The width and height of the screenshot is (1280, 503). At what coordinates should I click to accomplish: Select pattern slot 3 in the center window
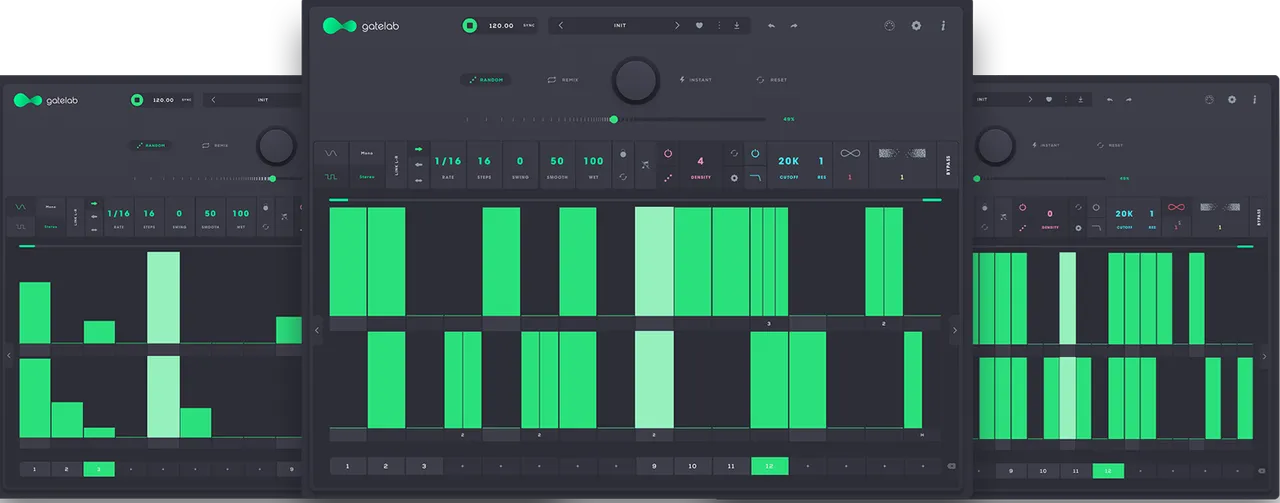[x=424, y=466]
